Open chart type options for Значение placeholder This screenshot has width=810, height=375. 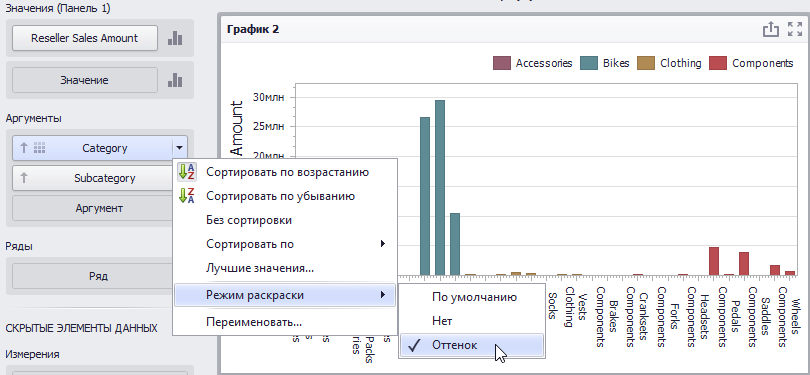pos(175,81)
